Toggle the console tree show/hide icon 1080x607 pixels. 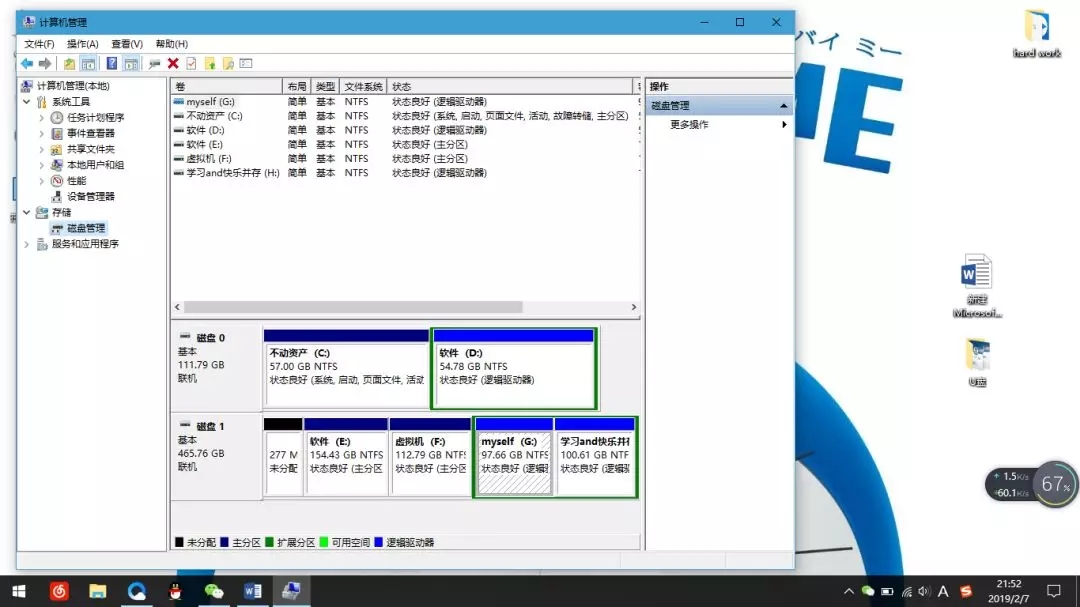(88, 63)
